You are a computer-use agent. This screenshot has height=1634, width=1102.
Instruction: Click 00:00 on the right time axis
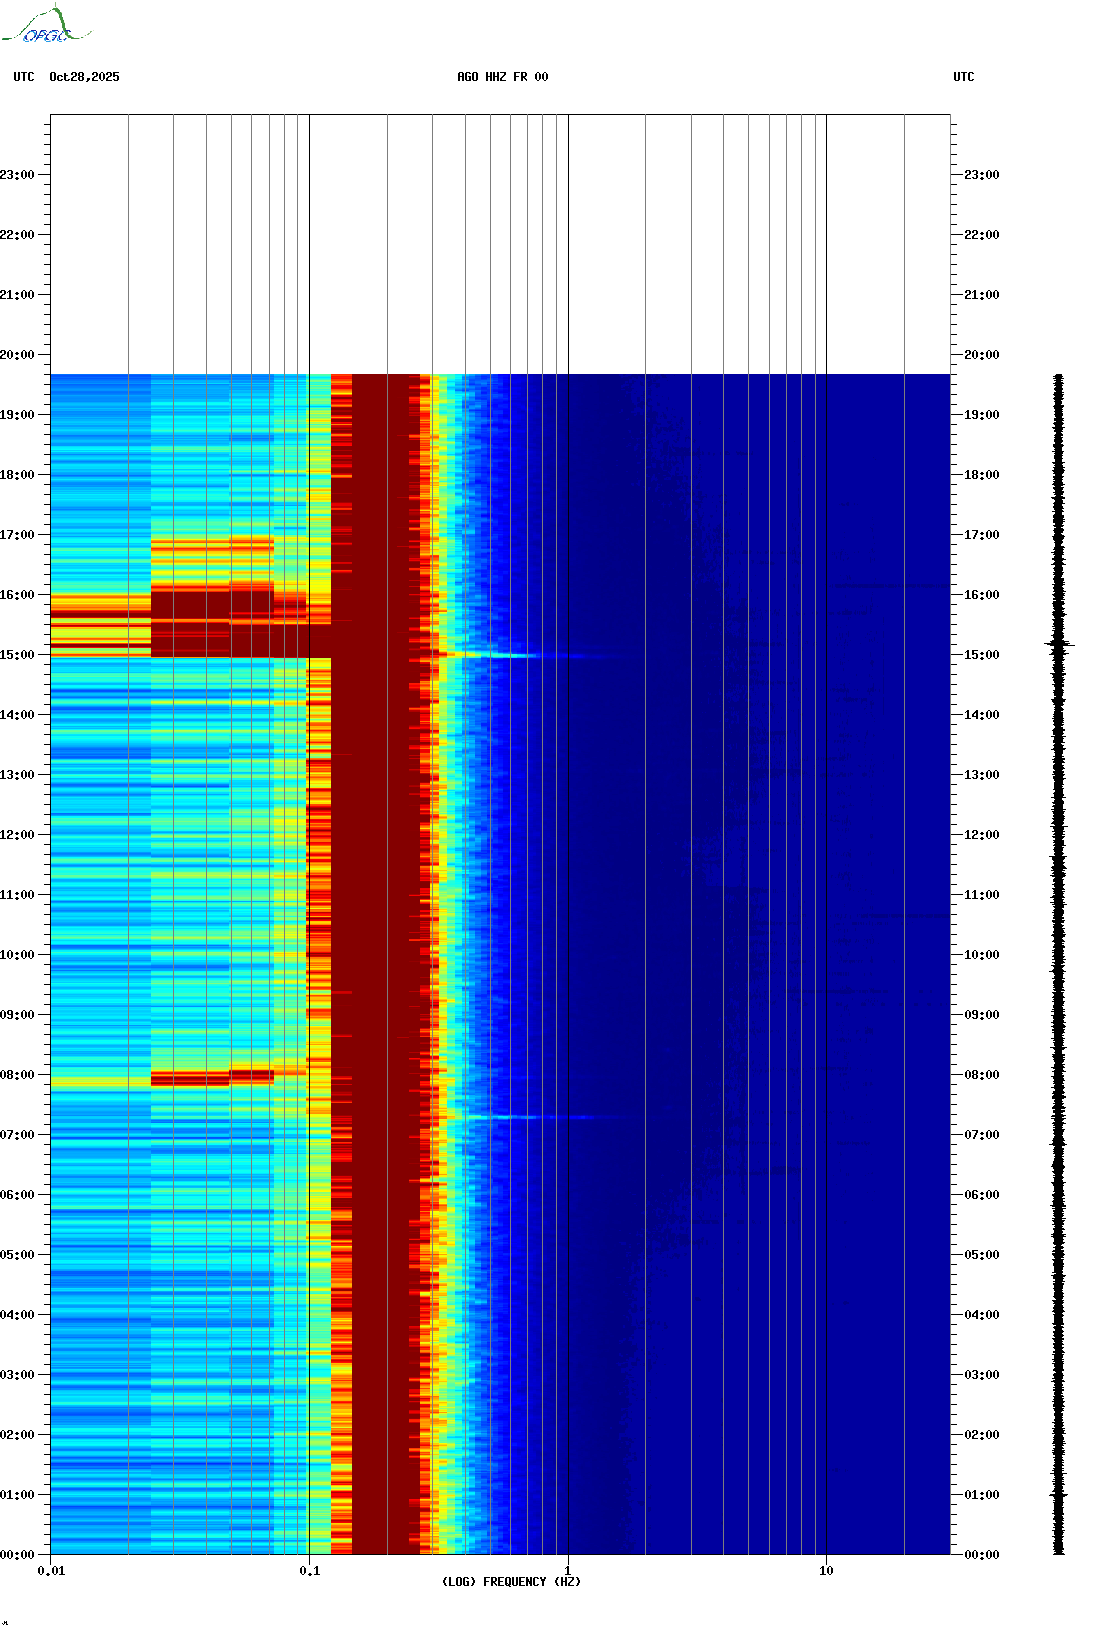[982, 1555]
